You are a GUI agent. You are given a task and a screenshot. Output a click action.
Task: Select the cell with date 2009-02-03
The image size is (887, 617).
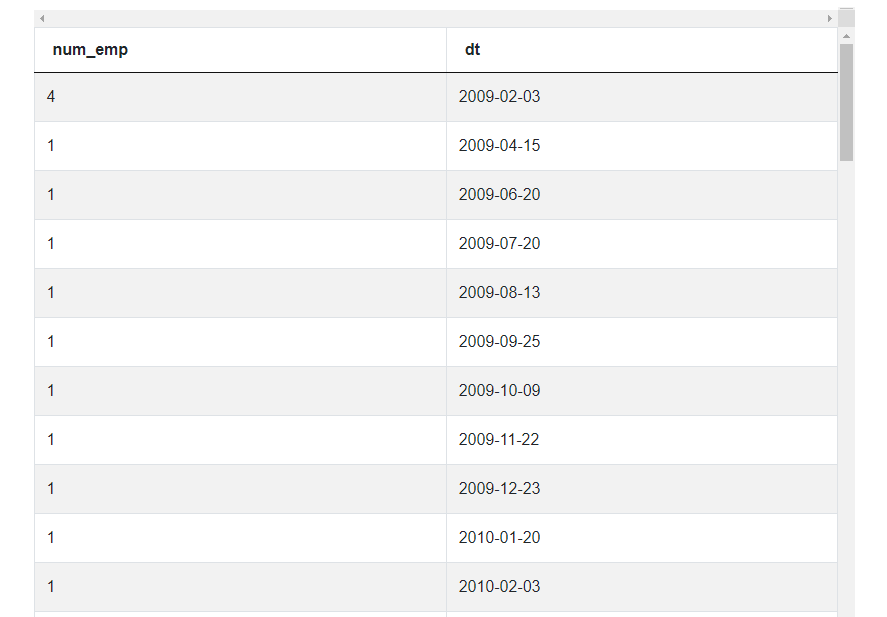tap(499, 97)
